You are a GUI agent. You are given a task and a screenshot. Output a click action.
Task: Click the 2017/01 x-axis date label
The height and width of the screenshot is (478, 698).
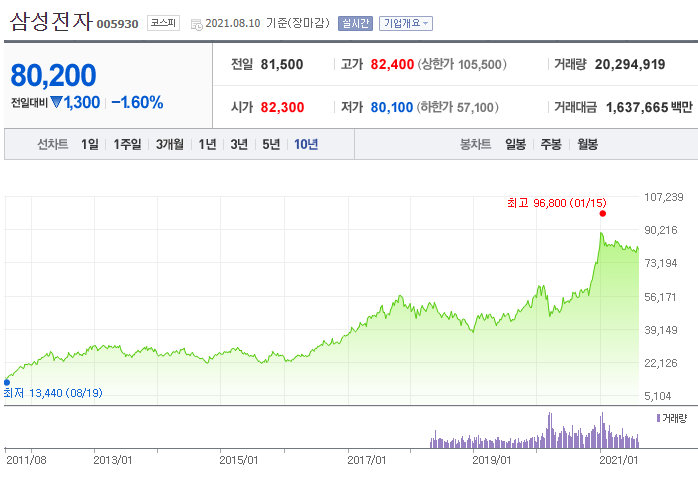(366, 460)
